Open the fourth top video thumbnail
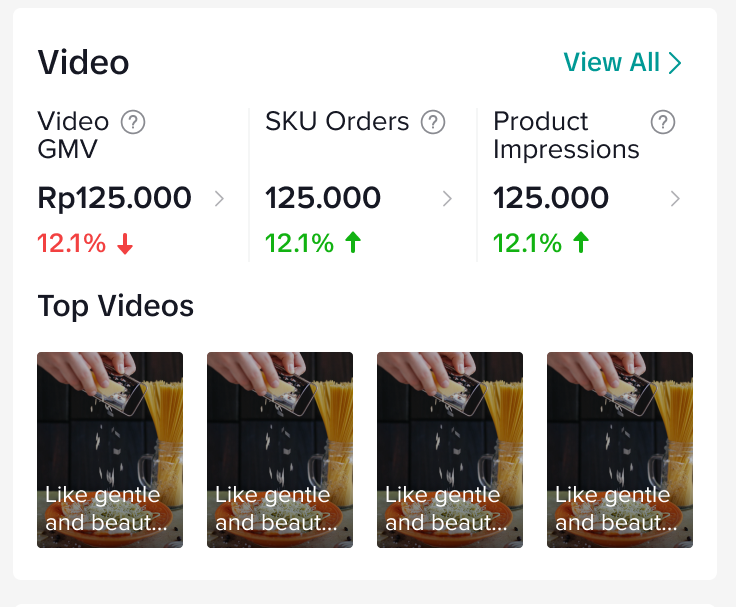 pos(620,450)
